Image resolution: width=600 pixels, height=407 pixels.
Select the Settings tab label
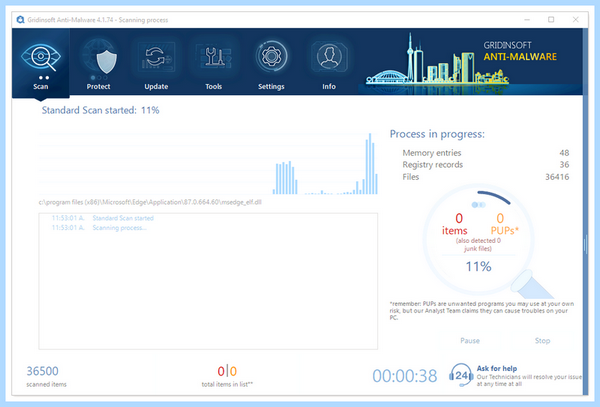pos(271,86)
